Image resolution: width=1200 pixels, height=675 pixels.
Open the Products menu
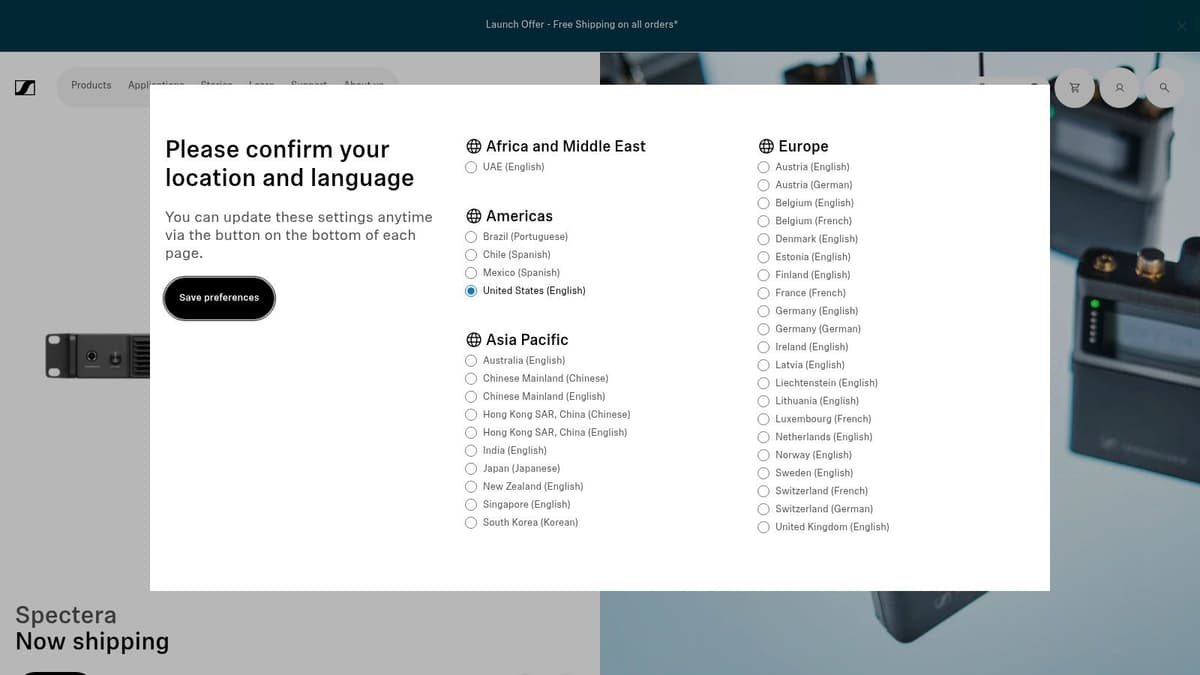coord(91,85)
